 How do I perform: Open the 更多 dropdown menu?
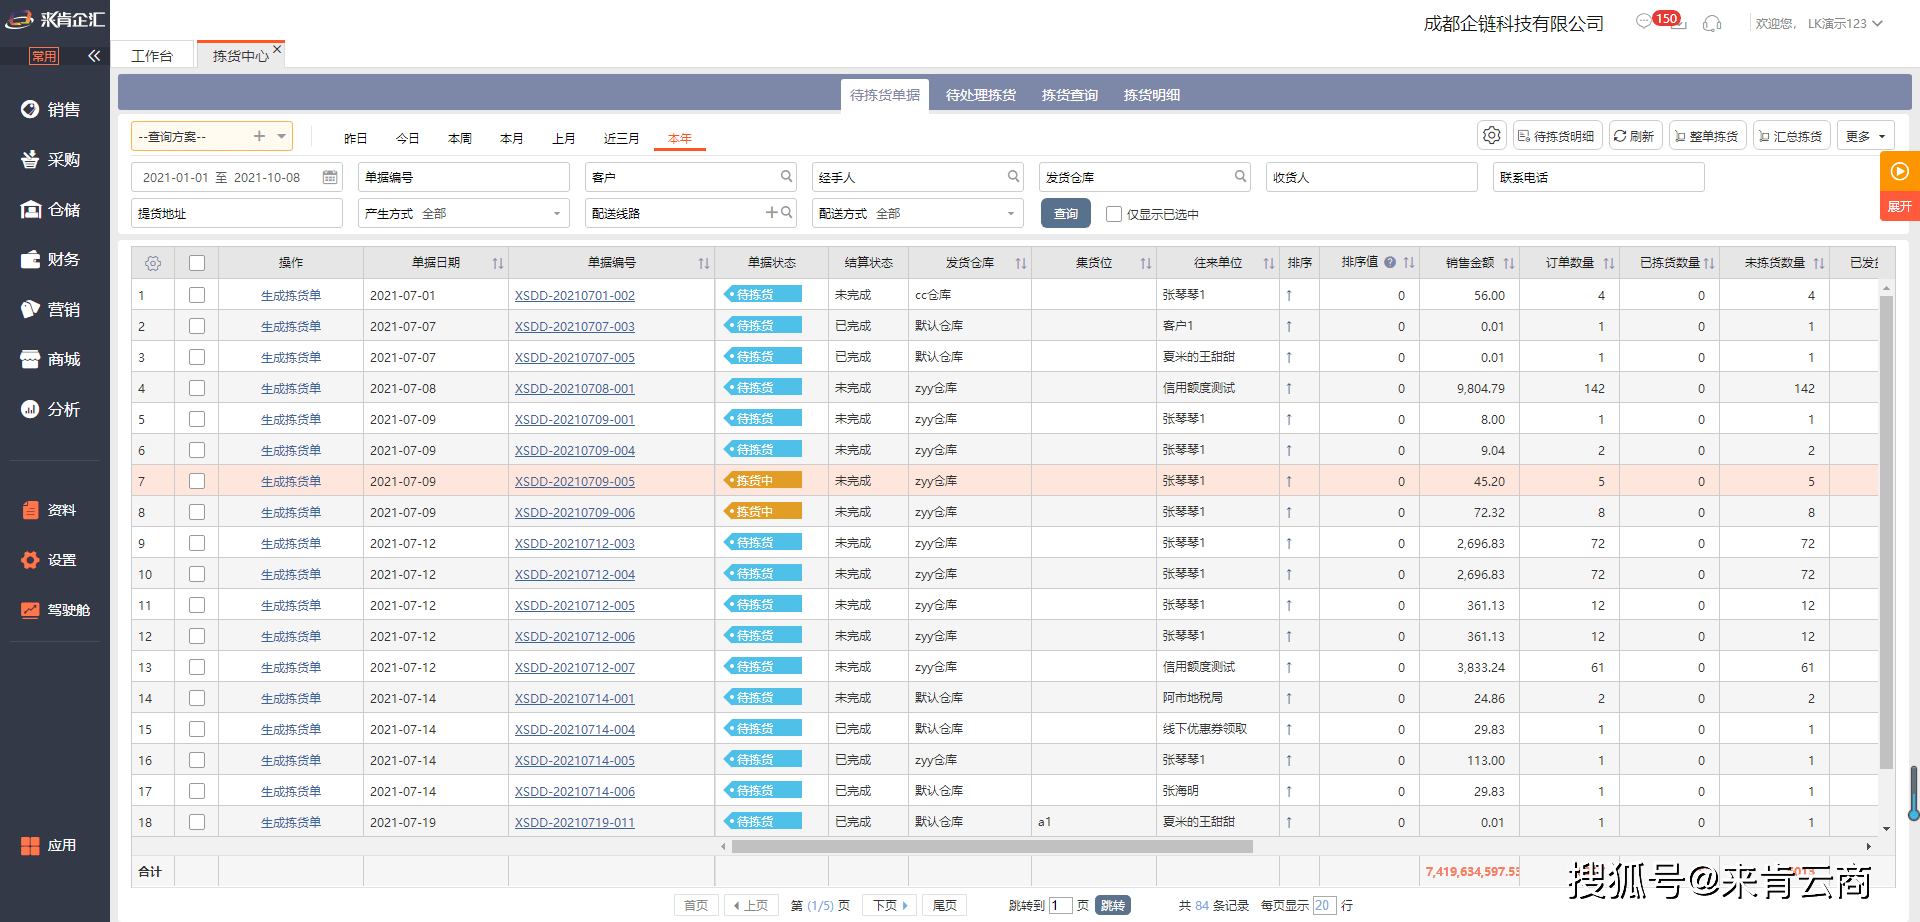tap(1864, 135)
